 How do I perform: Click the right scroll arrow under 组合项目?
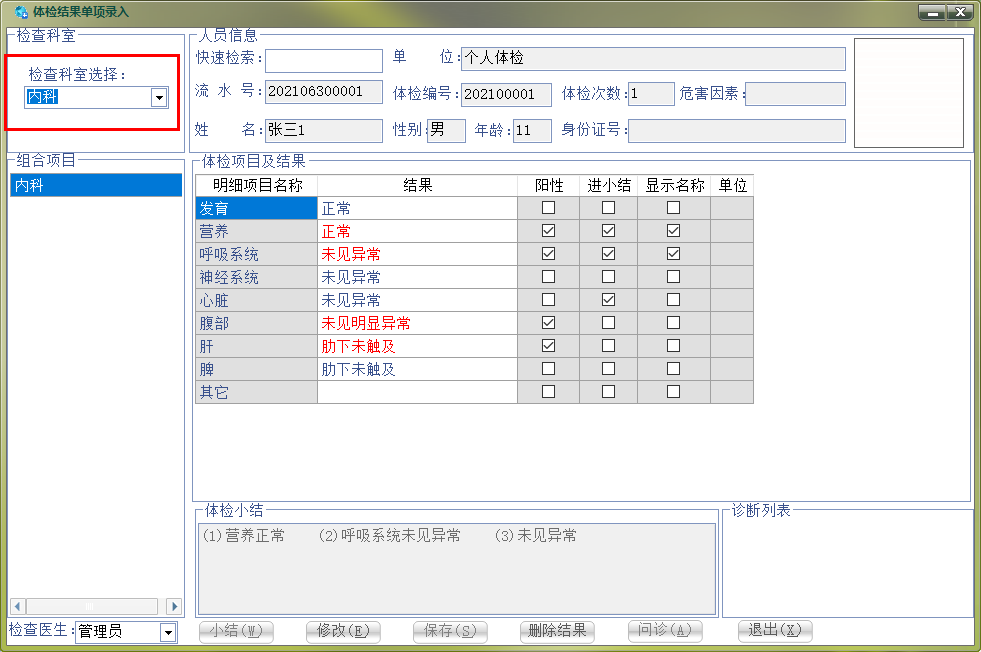click(x=175, y=606)
